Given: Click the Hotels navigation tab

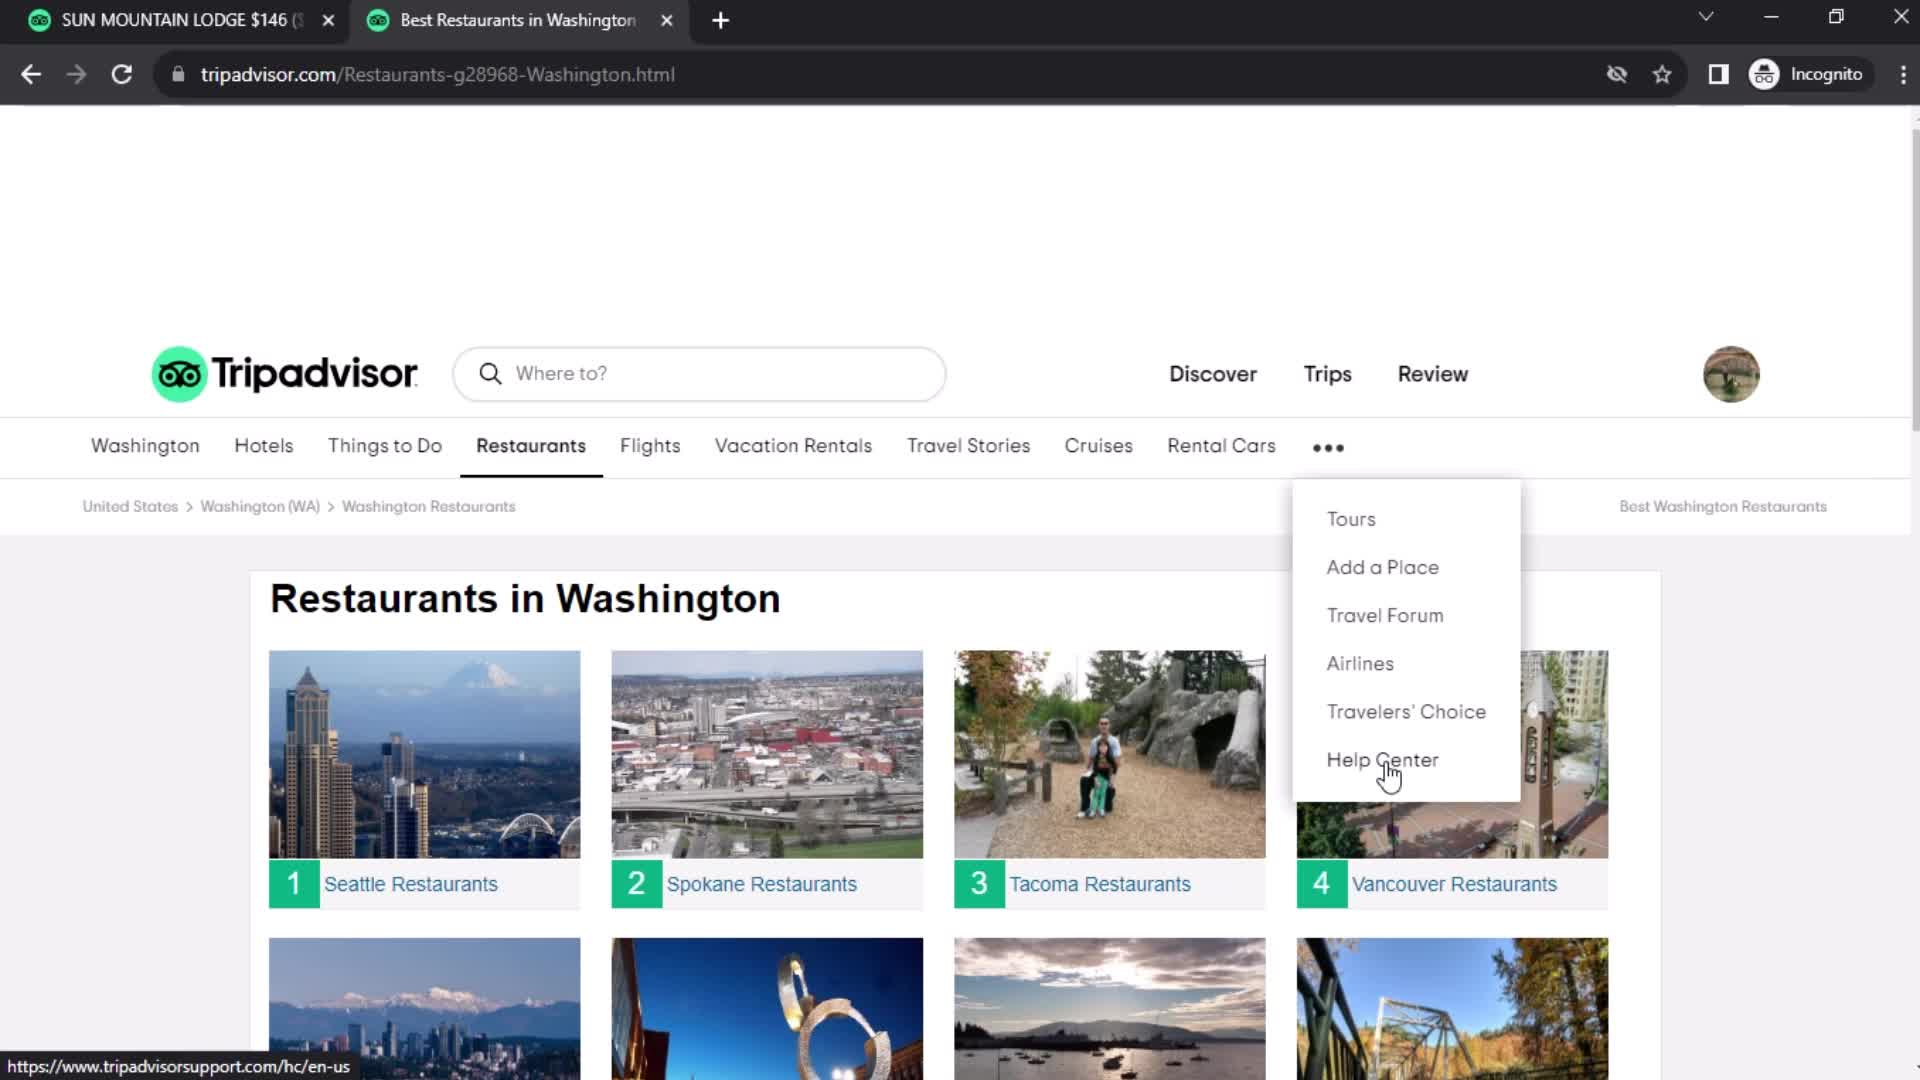Looking at the screenshot, I should (x=262, y=446).
